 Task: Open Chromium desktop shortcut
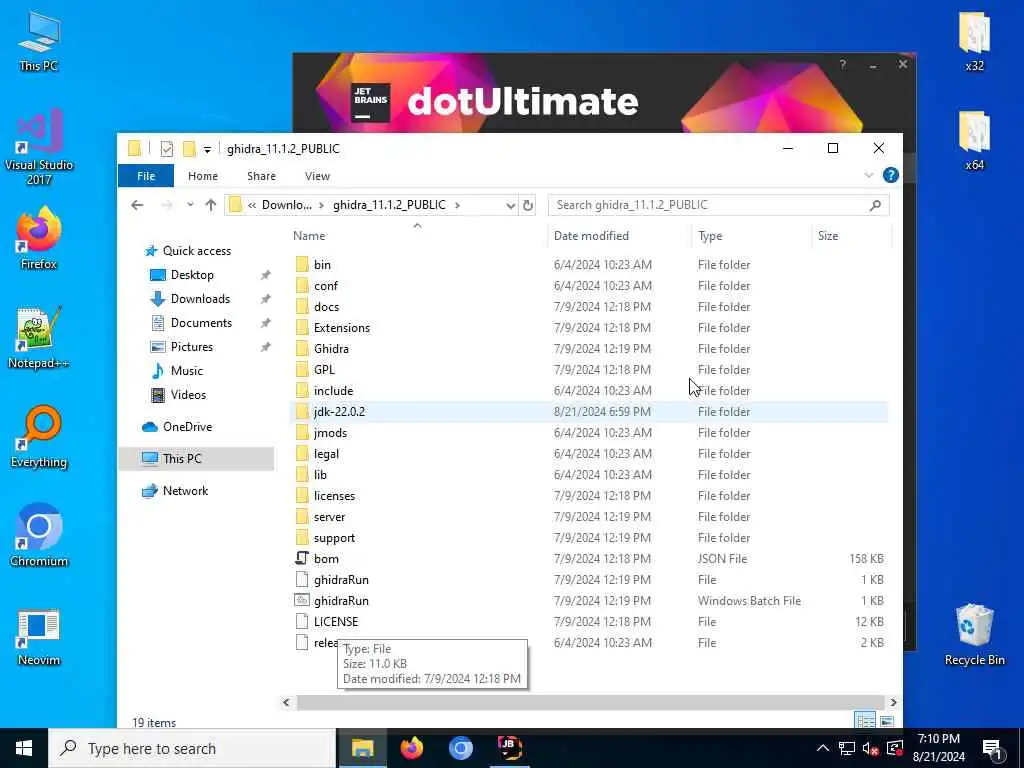pyautogui.click(x=39, y=536)
